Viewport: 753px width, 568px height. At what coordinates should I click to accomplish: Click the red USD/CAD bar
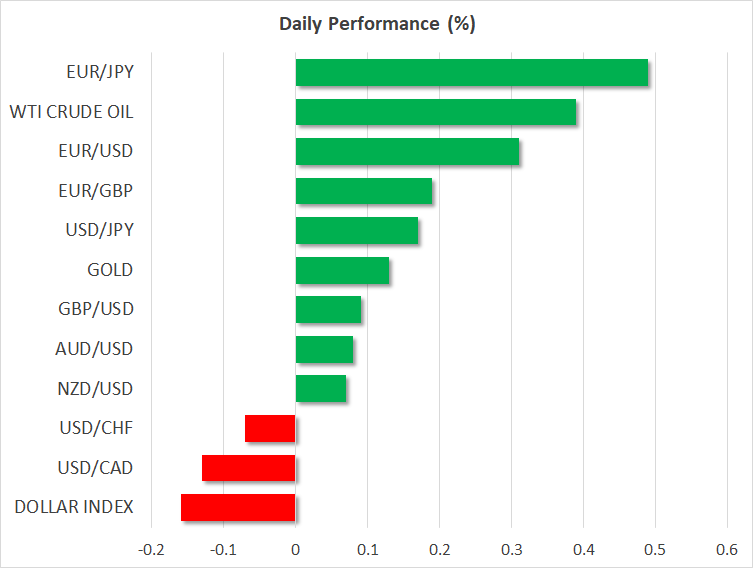tap(248, 468)
